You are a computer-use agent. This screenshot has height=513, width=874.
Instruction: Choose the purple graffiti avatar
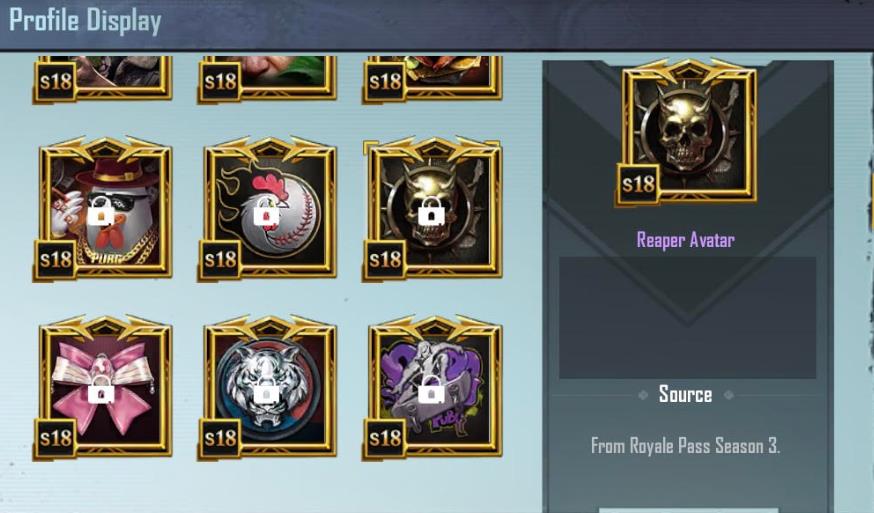(x=433, y=388)
